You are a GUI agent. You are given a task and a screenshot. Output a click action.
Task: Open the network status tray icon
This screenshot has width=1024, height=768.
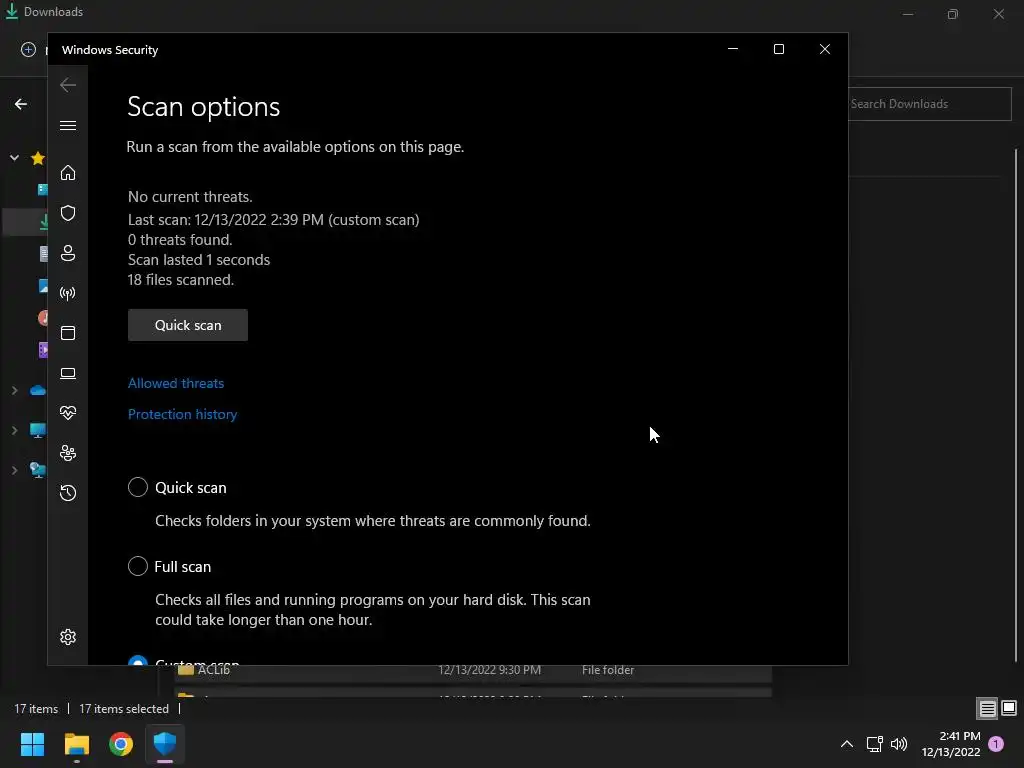click(x=874, y=744)
